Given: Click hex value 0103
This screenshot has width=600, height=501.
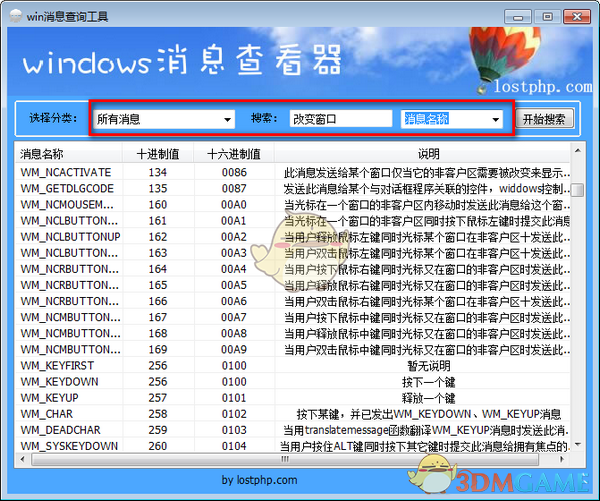Looking at the screenshot, I should pos(234,430).
